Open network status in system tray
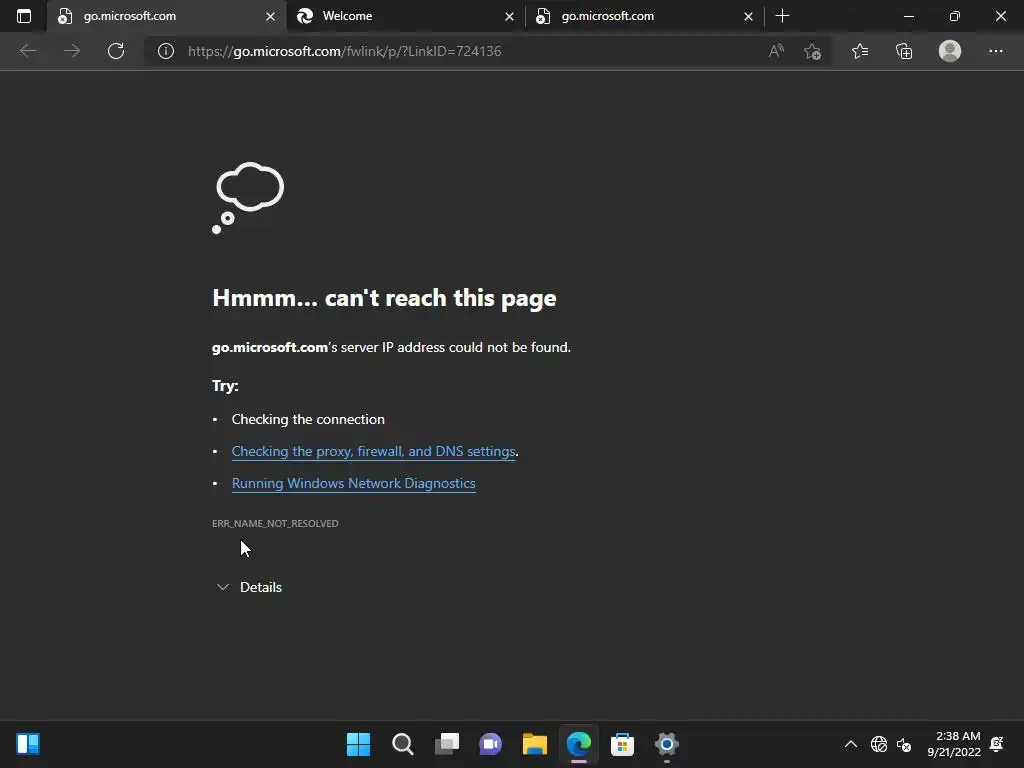 [879, 744]
